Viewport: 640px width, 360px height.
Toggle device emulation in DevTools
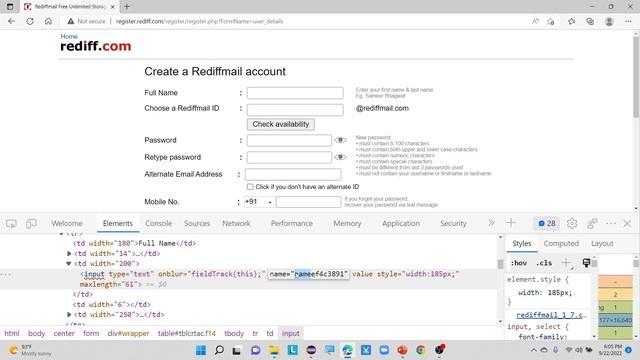click(x=31, y=223)
